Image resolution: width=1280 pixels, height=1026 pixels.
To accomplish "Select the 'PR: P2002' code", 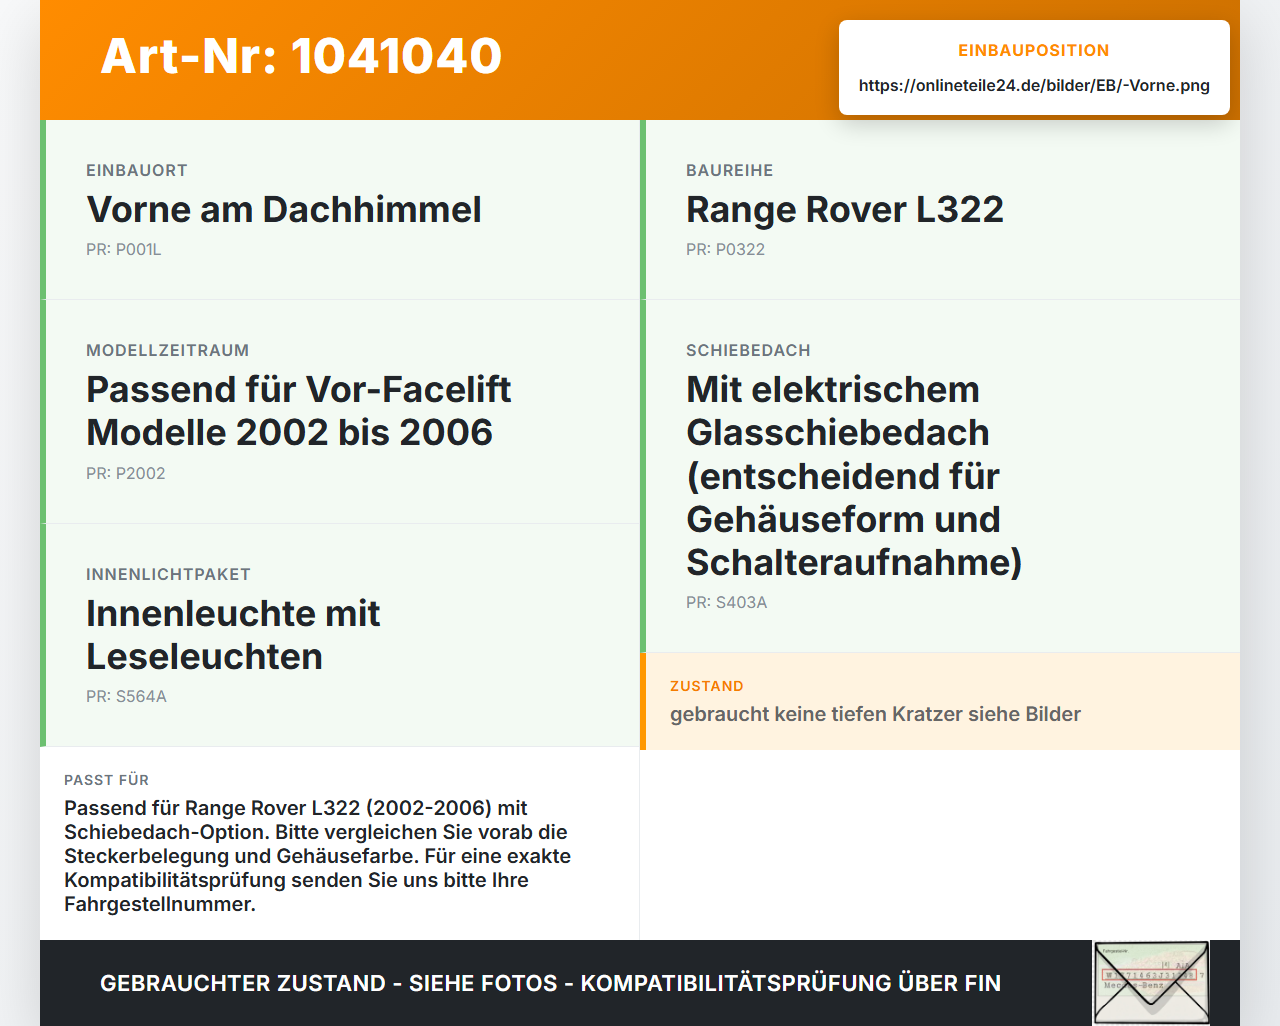I will tap(126, 473).
